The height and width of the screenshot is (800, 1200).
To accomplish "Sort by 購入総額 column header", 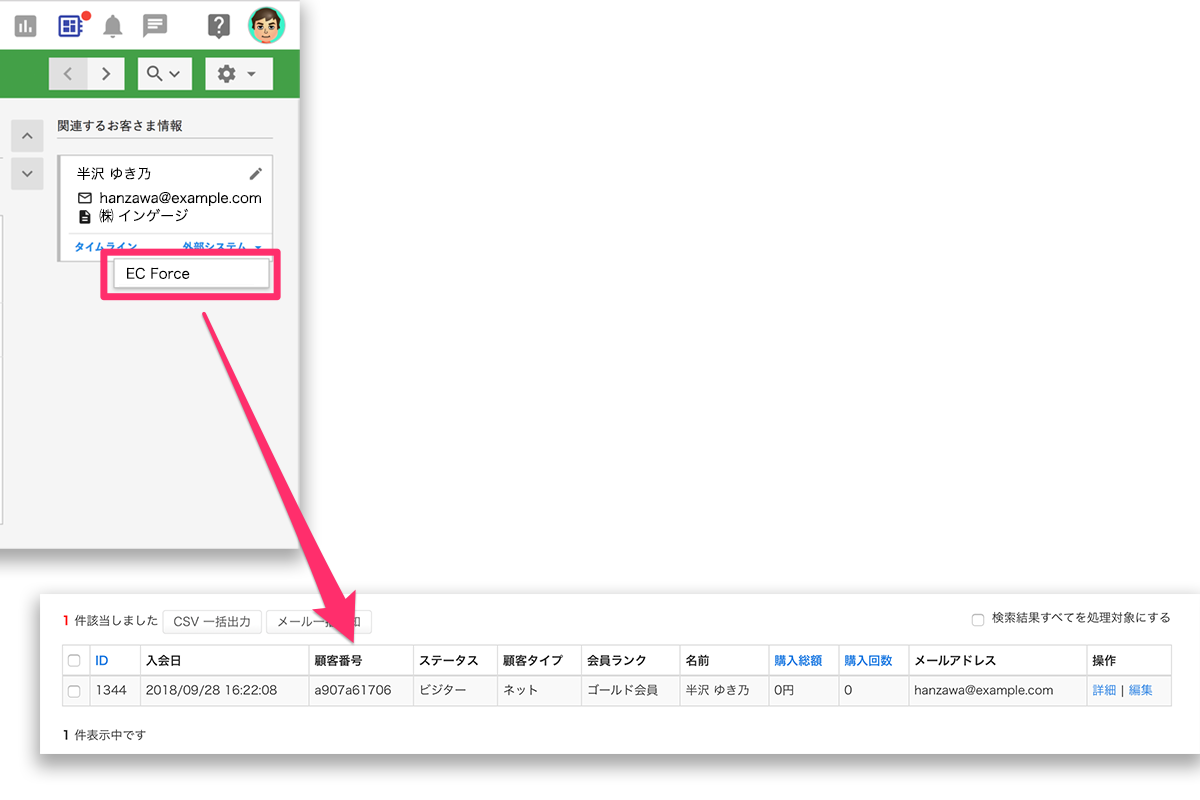I will (798, 661).
